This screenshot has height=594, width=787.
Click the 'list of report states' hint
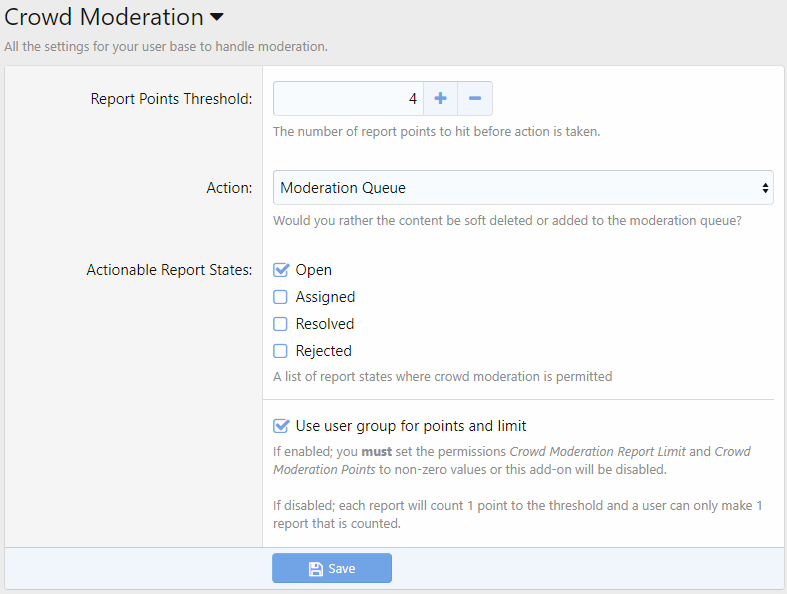442,377
